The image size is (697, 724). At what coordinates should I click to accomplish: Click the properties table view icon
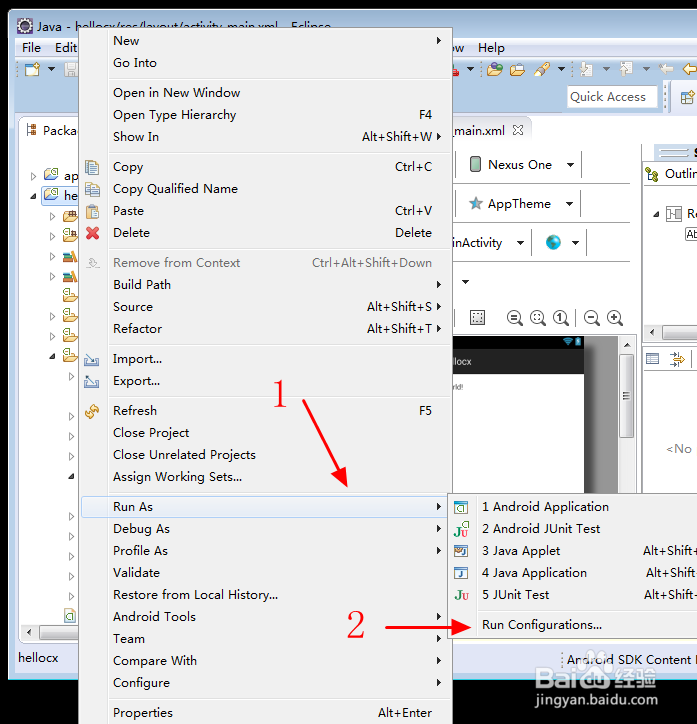(x=652, y=359)
